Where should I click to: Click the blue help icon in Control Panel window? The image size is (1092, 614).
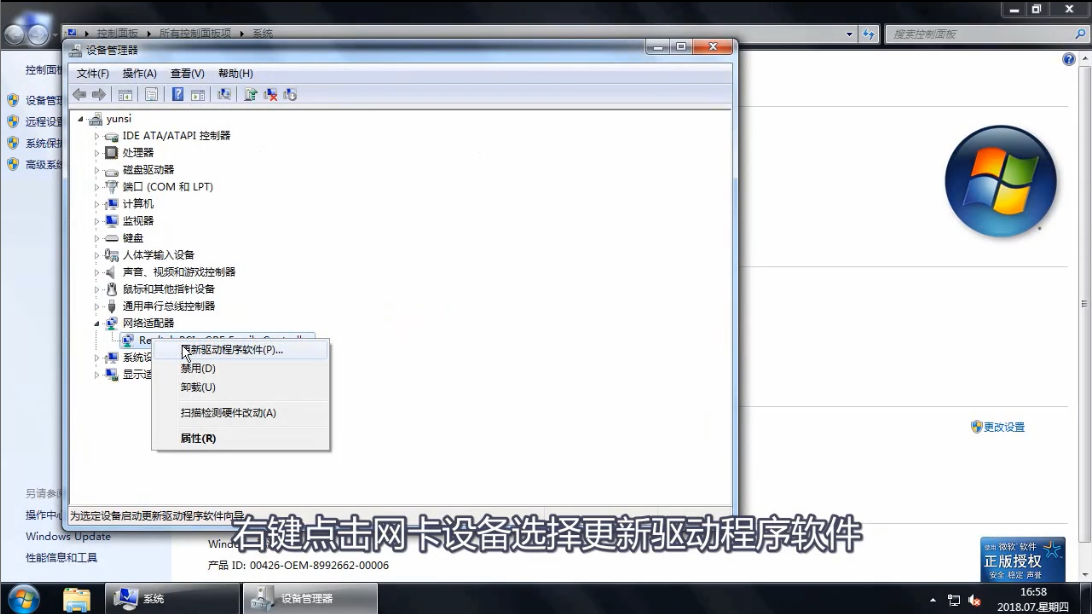[x=1068, y=60]
